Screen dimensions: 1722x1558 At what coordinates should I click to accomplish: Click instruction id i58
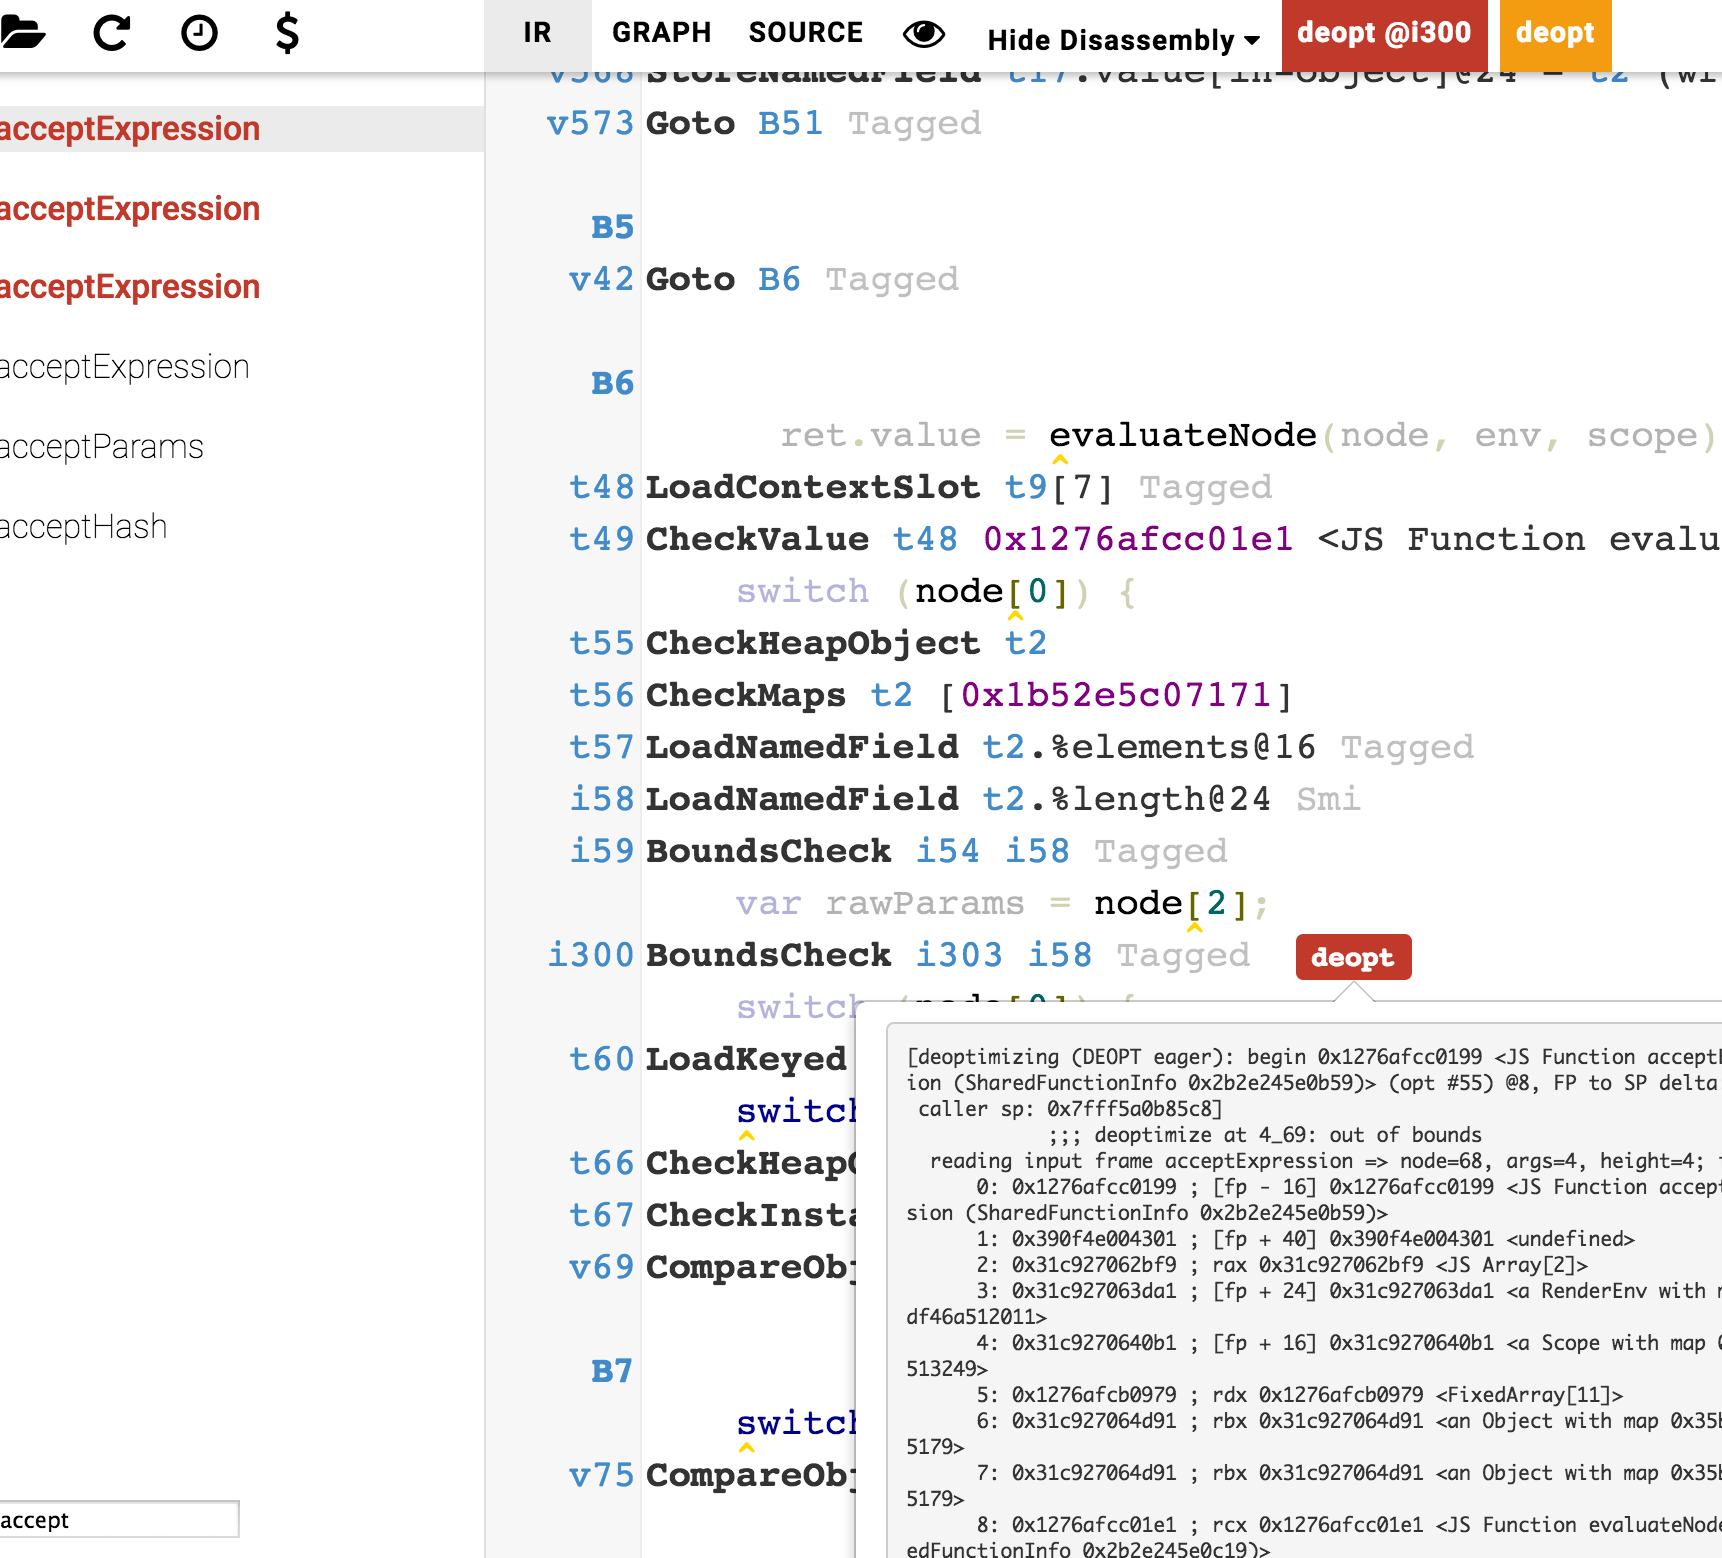[601, 799]
